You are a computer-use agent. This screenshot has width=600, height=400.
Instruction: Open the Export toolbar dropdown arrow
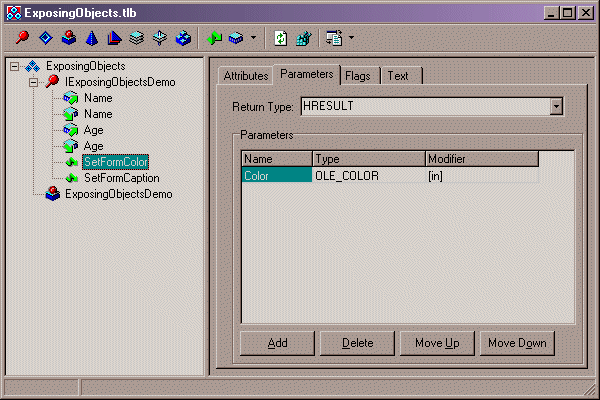point(351,39)
